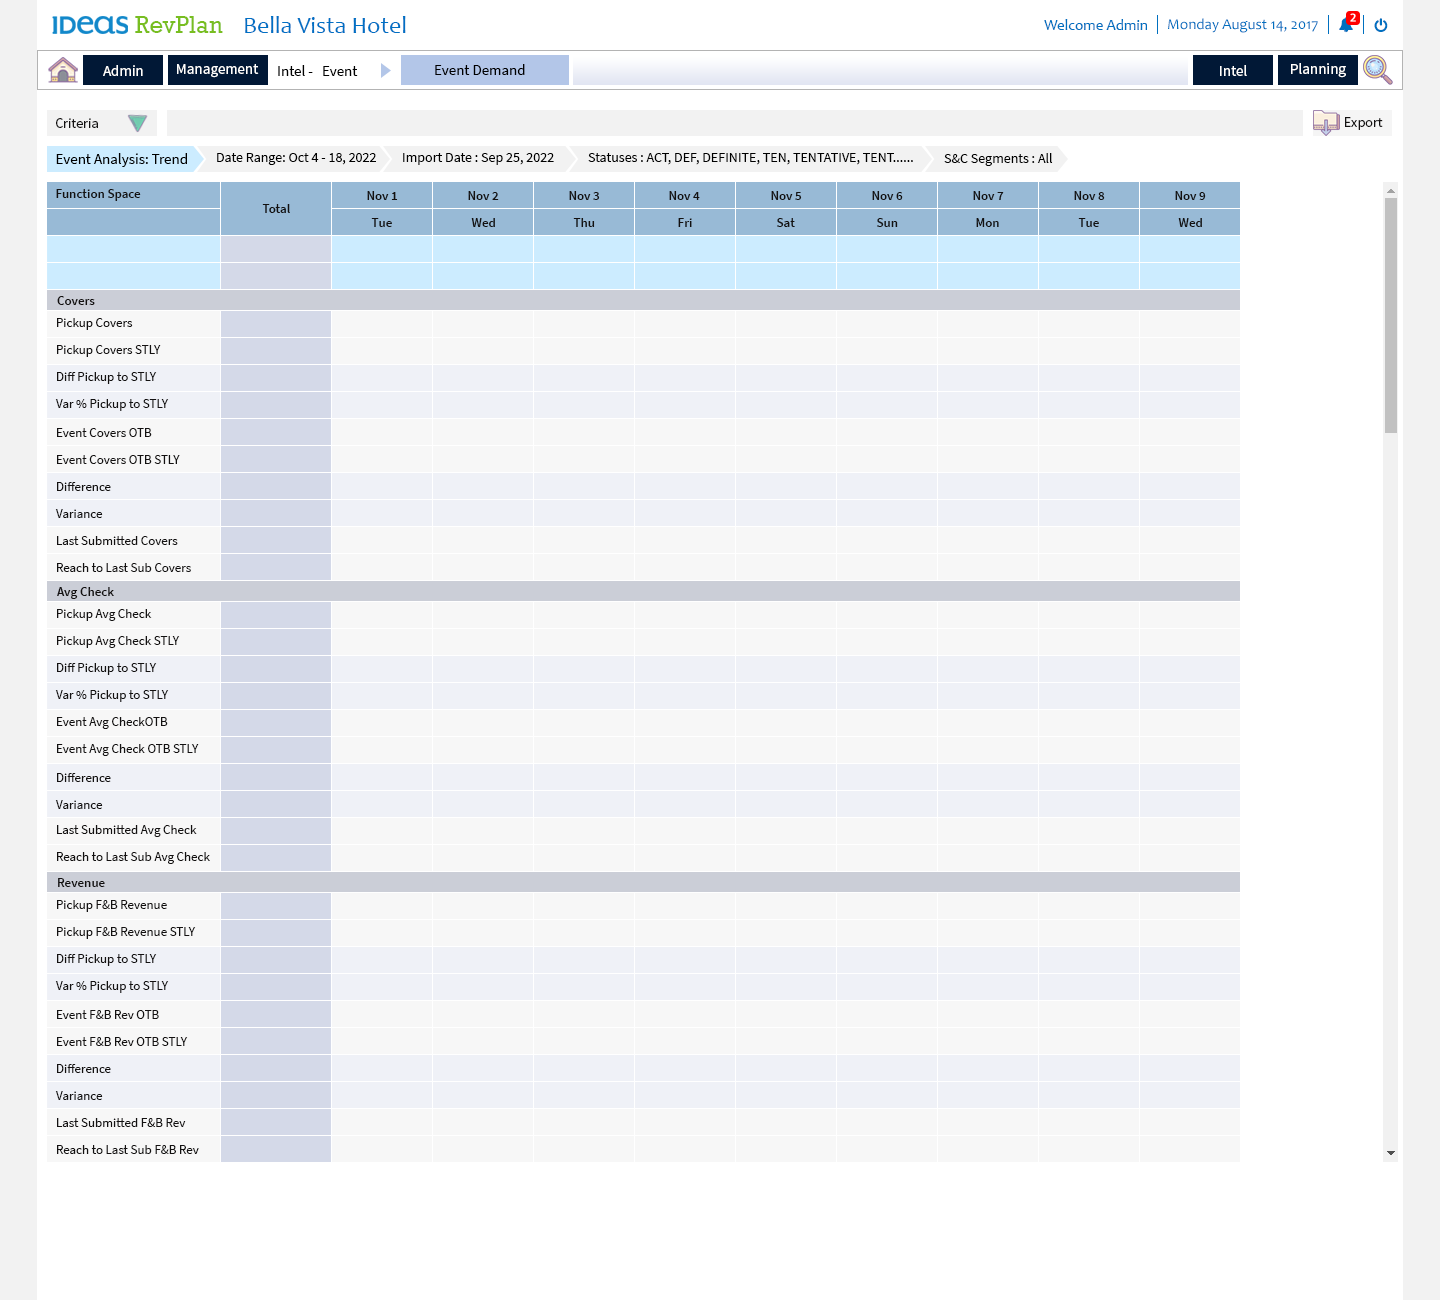Click the home icon in navigation bar
This screenshot has width=1440, height=1300.
63,70
